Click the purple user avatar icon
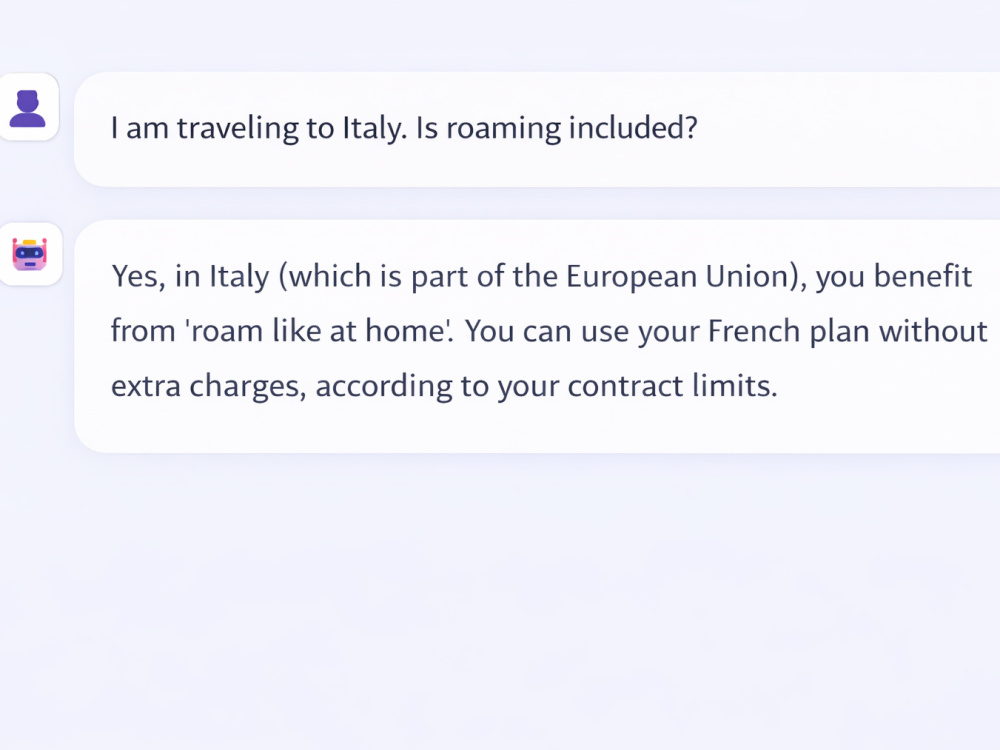 (x=27, y=108)
